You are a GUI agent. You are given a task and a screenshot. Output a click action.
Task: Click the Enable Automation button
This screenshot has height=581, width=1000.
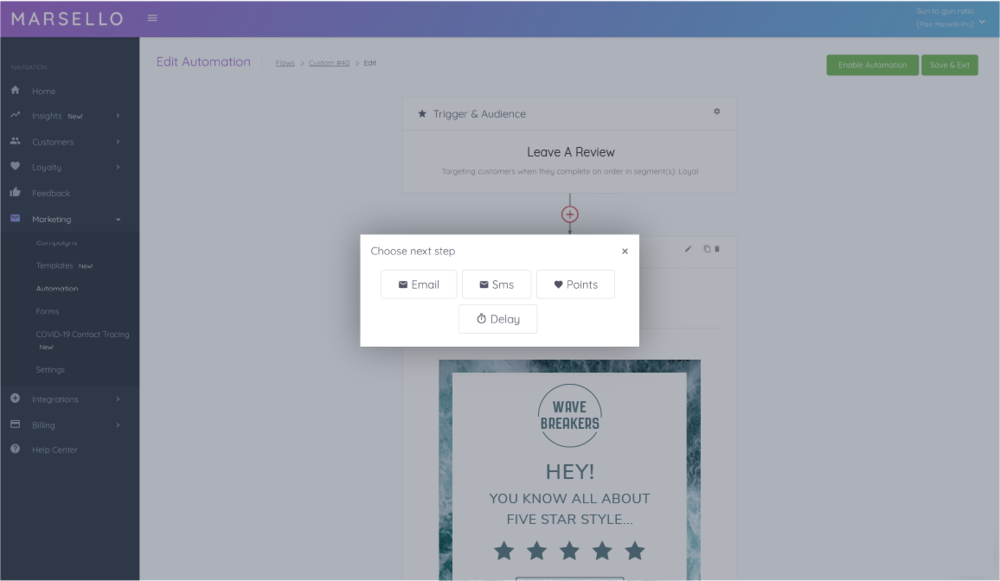(x=872, y=63)
